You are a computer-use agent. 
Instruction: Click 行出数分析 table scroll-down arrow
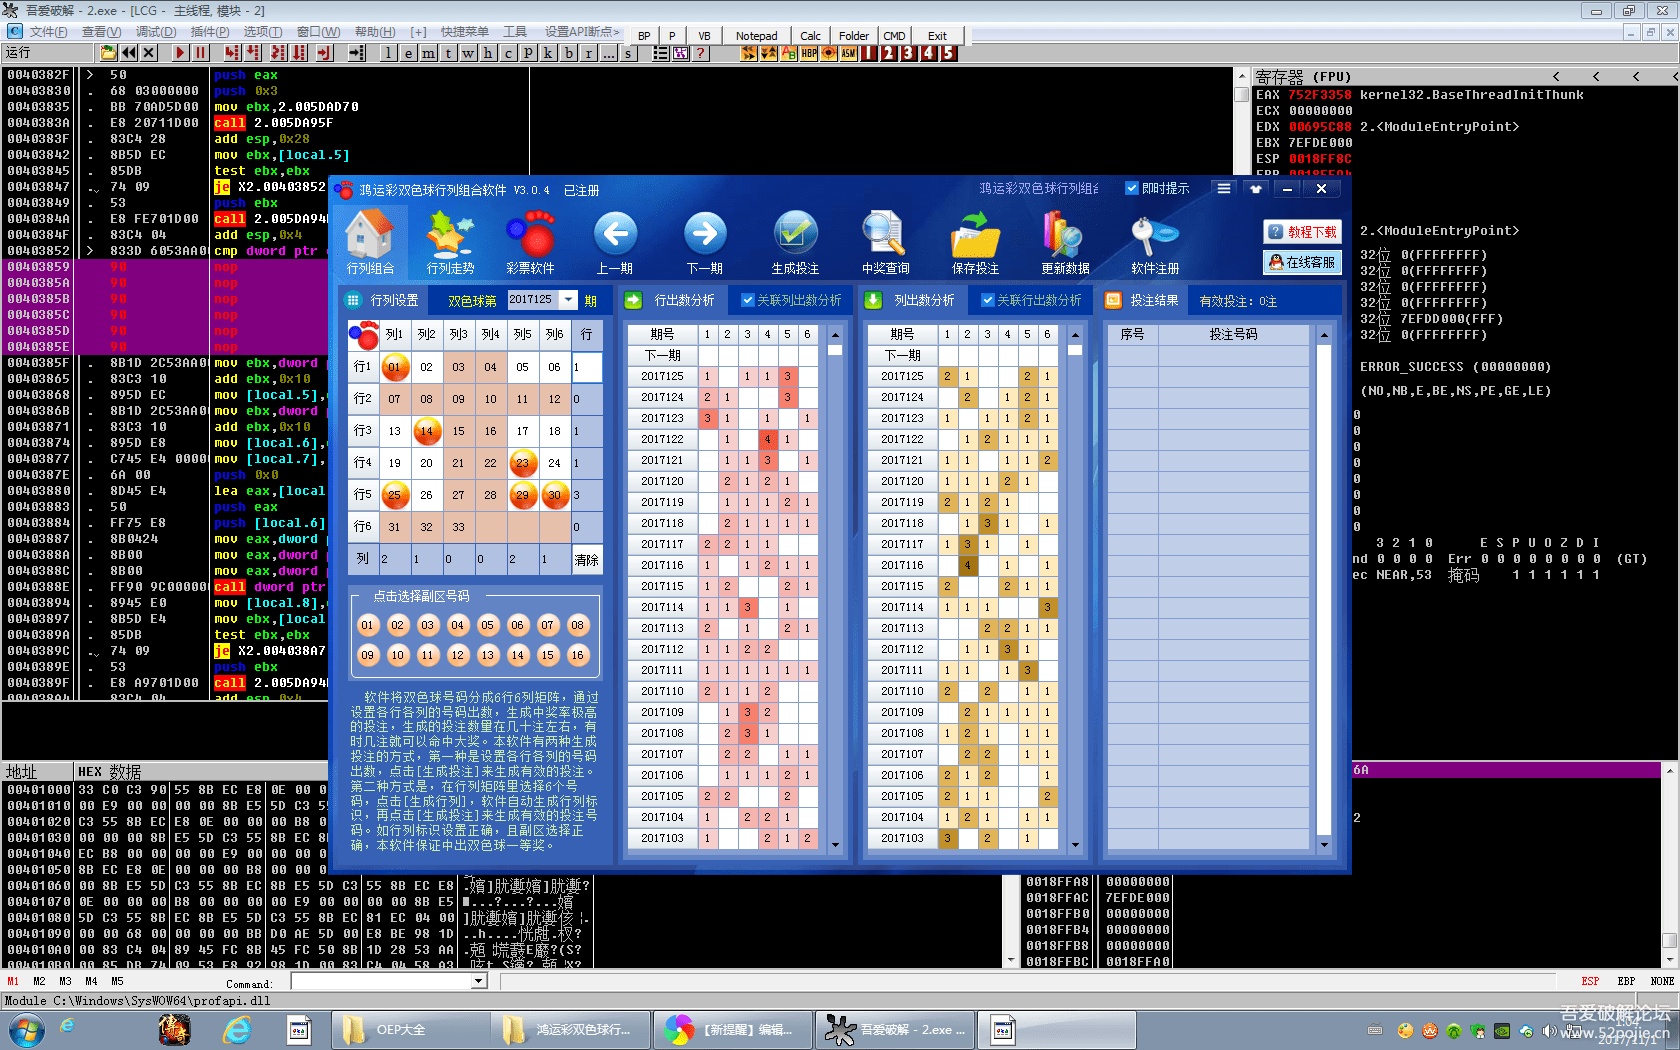[835, 845]
